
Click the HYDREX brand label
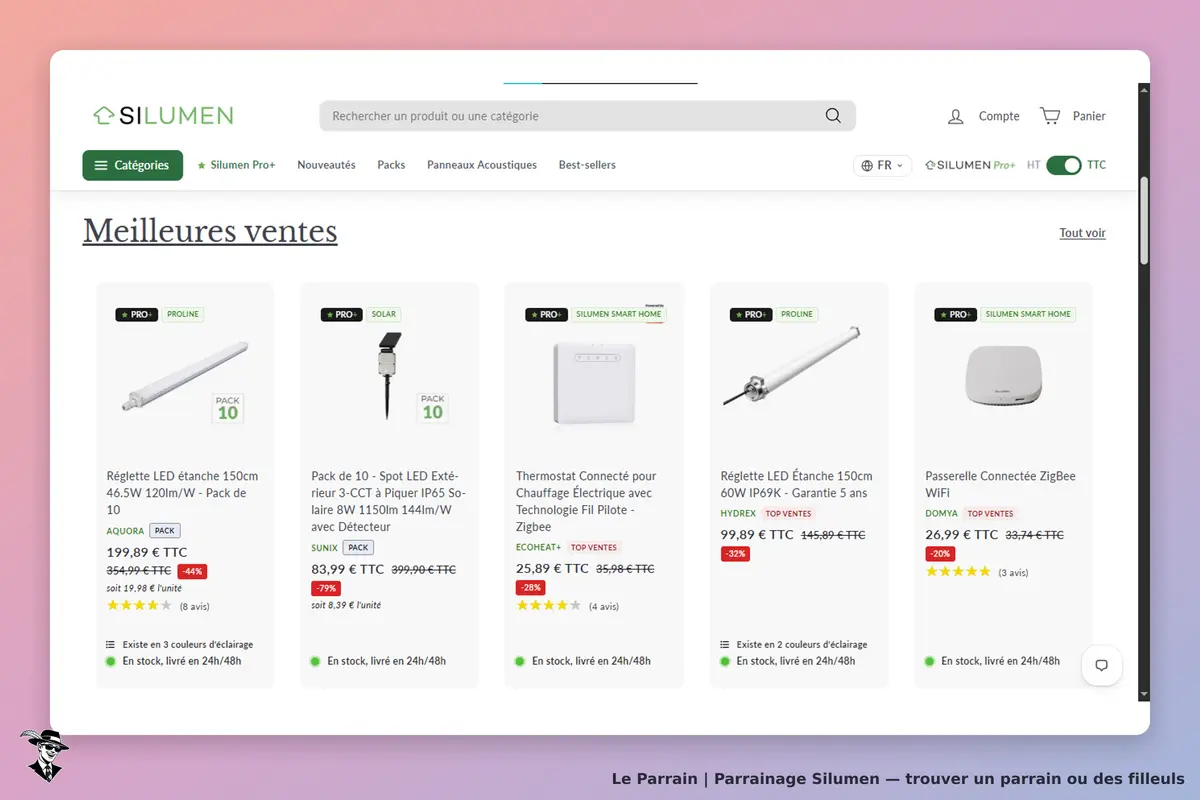click(x=738, y=514)
